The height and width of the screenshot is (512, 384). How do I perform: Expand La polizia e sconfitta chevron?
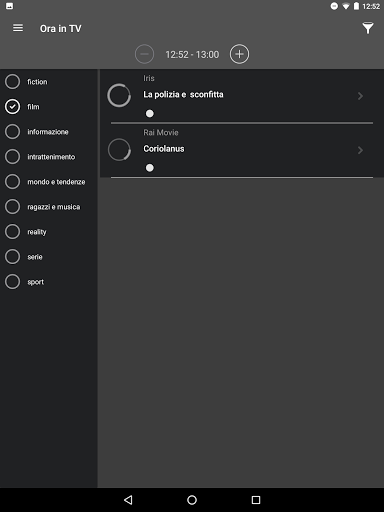[360, 96]
